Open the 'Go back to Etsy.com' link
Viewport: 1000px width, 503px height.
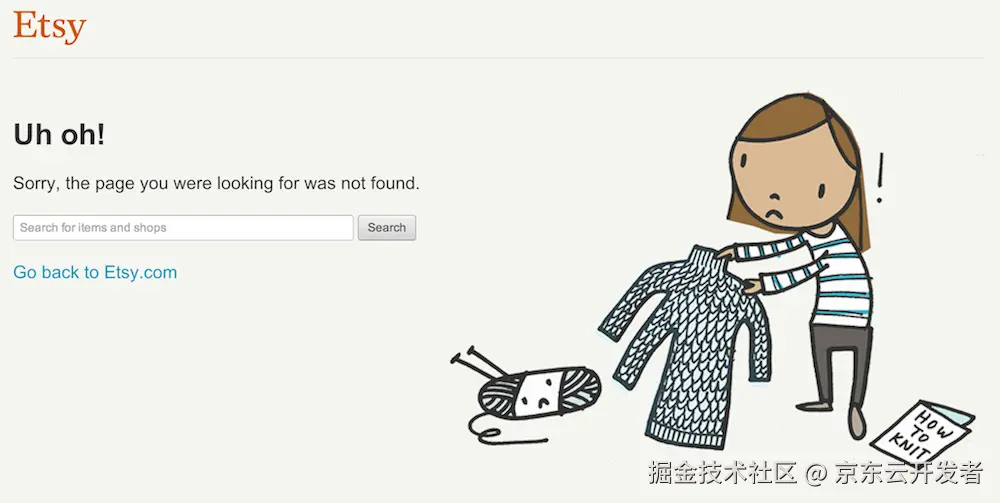click(x=95, y=272)
